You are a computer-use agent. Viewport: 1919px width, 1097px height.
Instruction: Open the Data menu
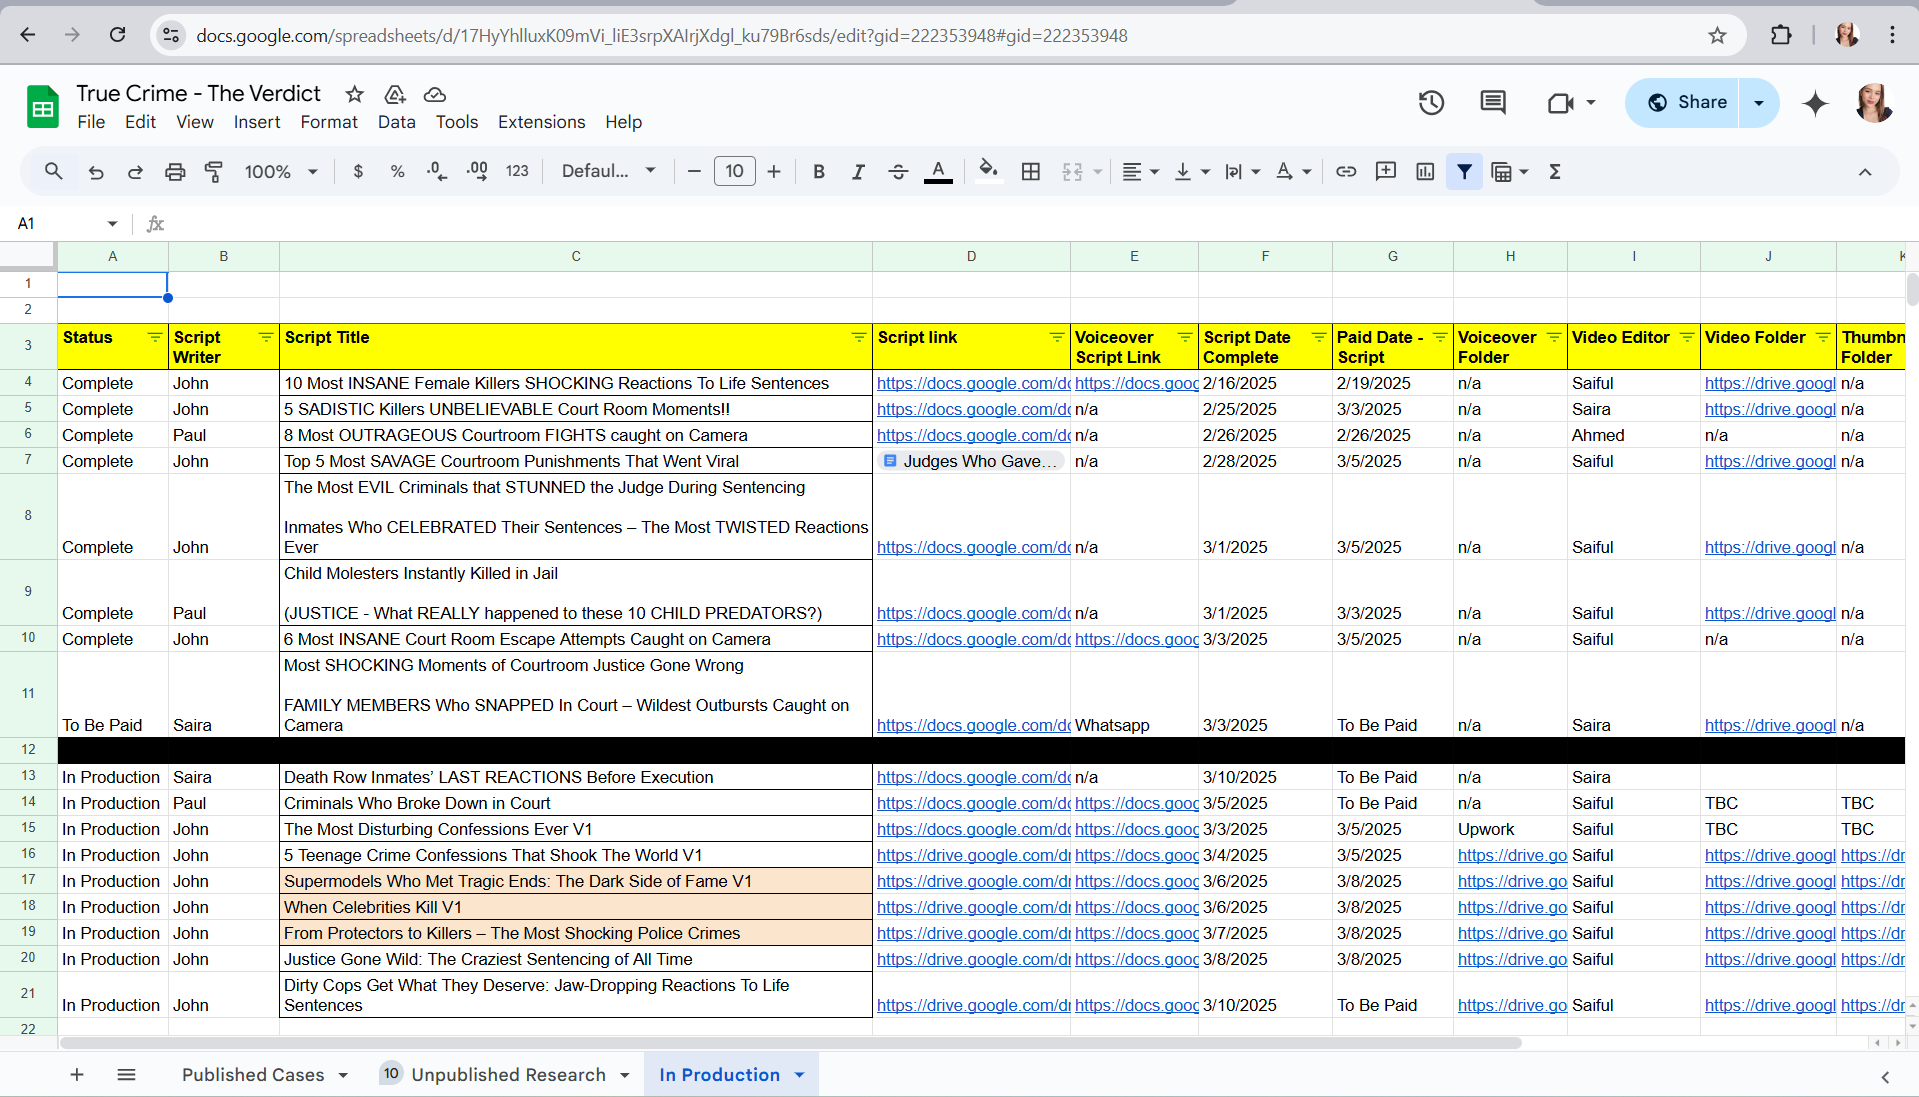[x=396, y=122]
